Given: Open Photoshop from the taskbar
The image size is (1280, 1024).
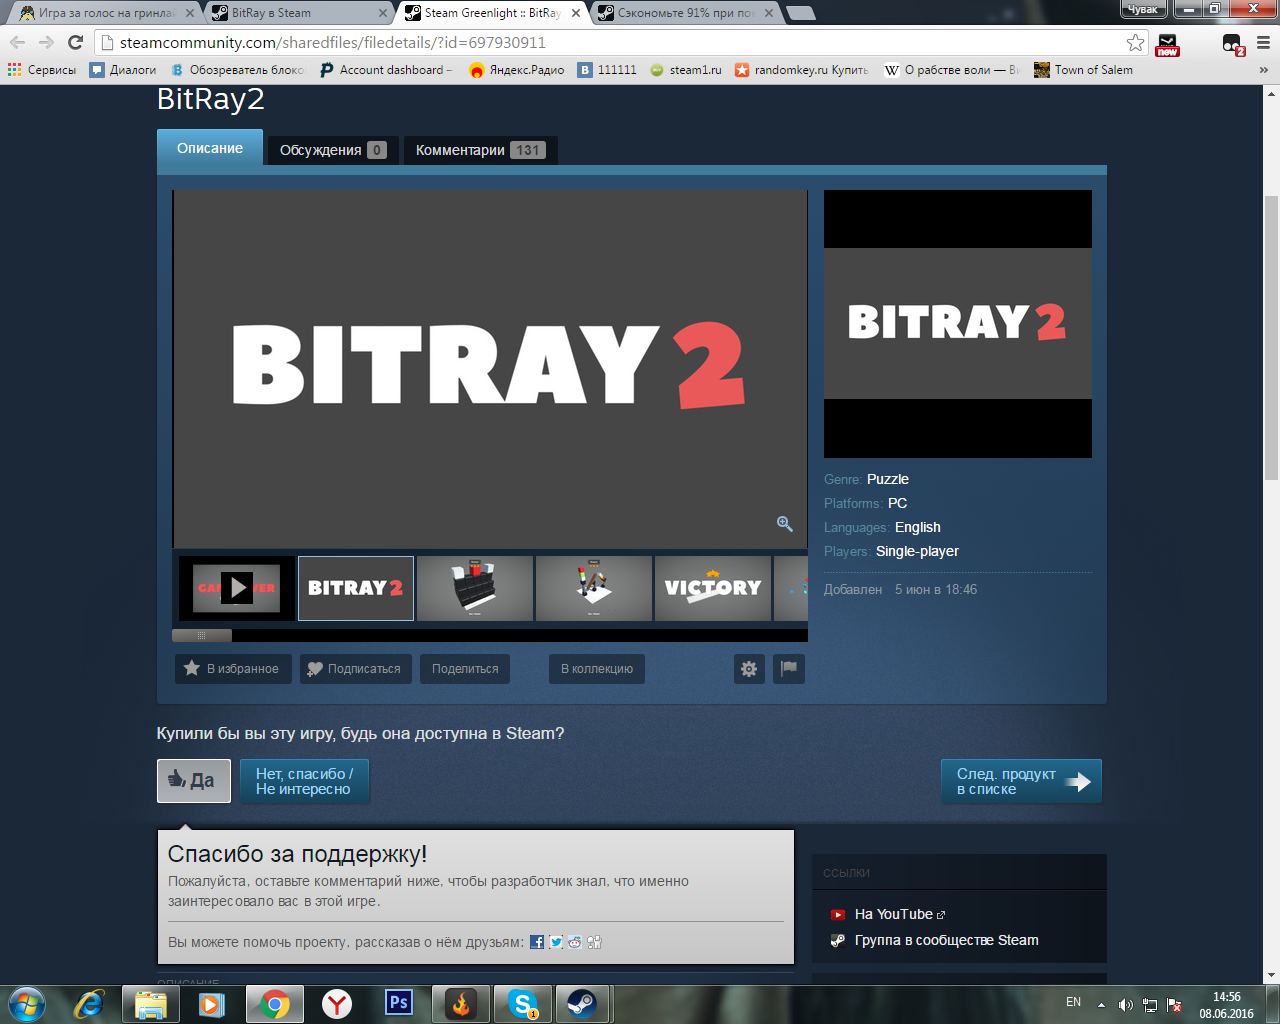Looking at the screenshot, I should click(x=399, y=1003).
